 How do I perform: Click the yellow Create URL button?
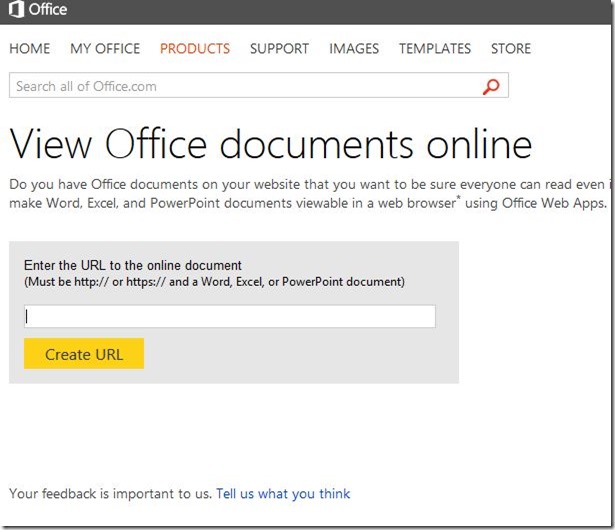(84, 353)
